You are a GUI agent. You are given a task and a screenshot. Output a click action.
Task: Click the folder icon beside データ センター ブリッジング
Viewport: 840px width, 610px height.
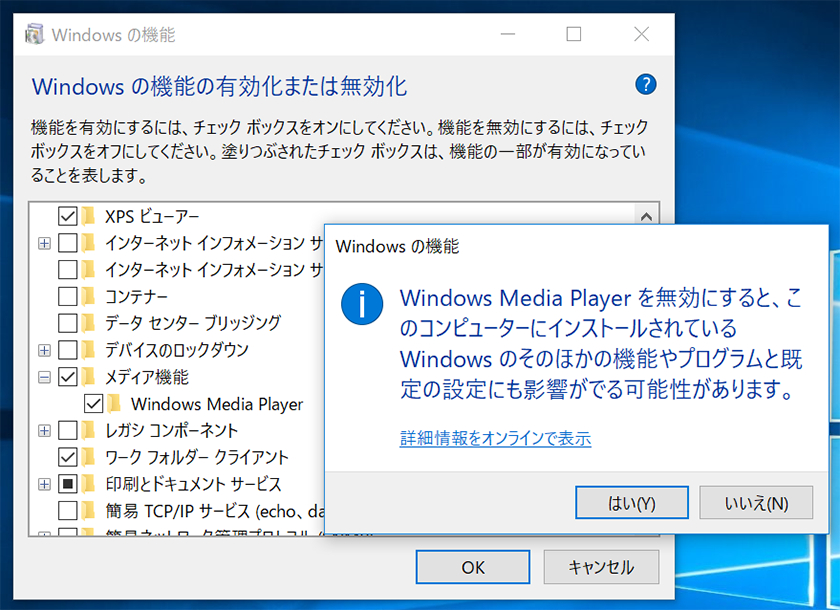pos(89,323)
